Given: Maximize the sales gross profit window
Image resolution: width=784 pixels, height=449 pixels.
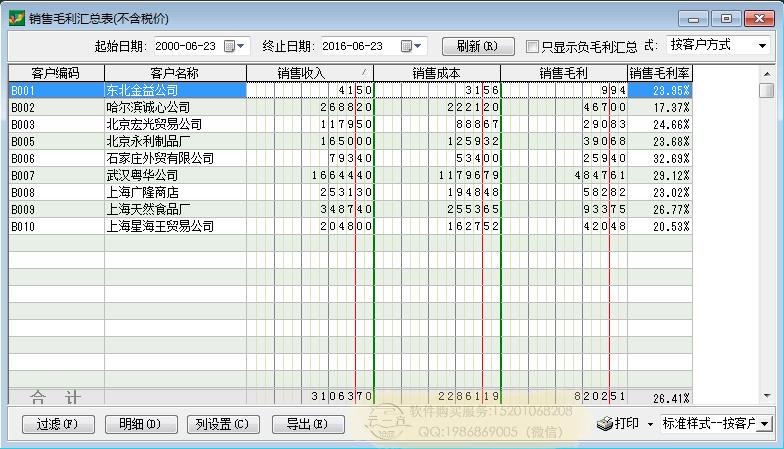Looking at the screenshot, I should click(x=726, y=18).
